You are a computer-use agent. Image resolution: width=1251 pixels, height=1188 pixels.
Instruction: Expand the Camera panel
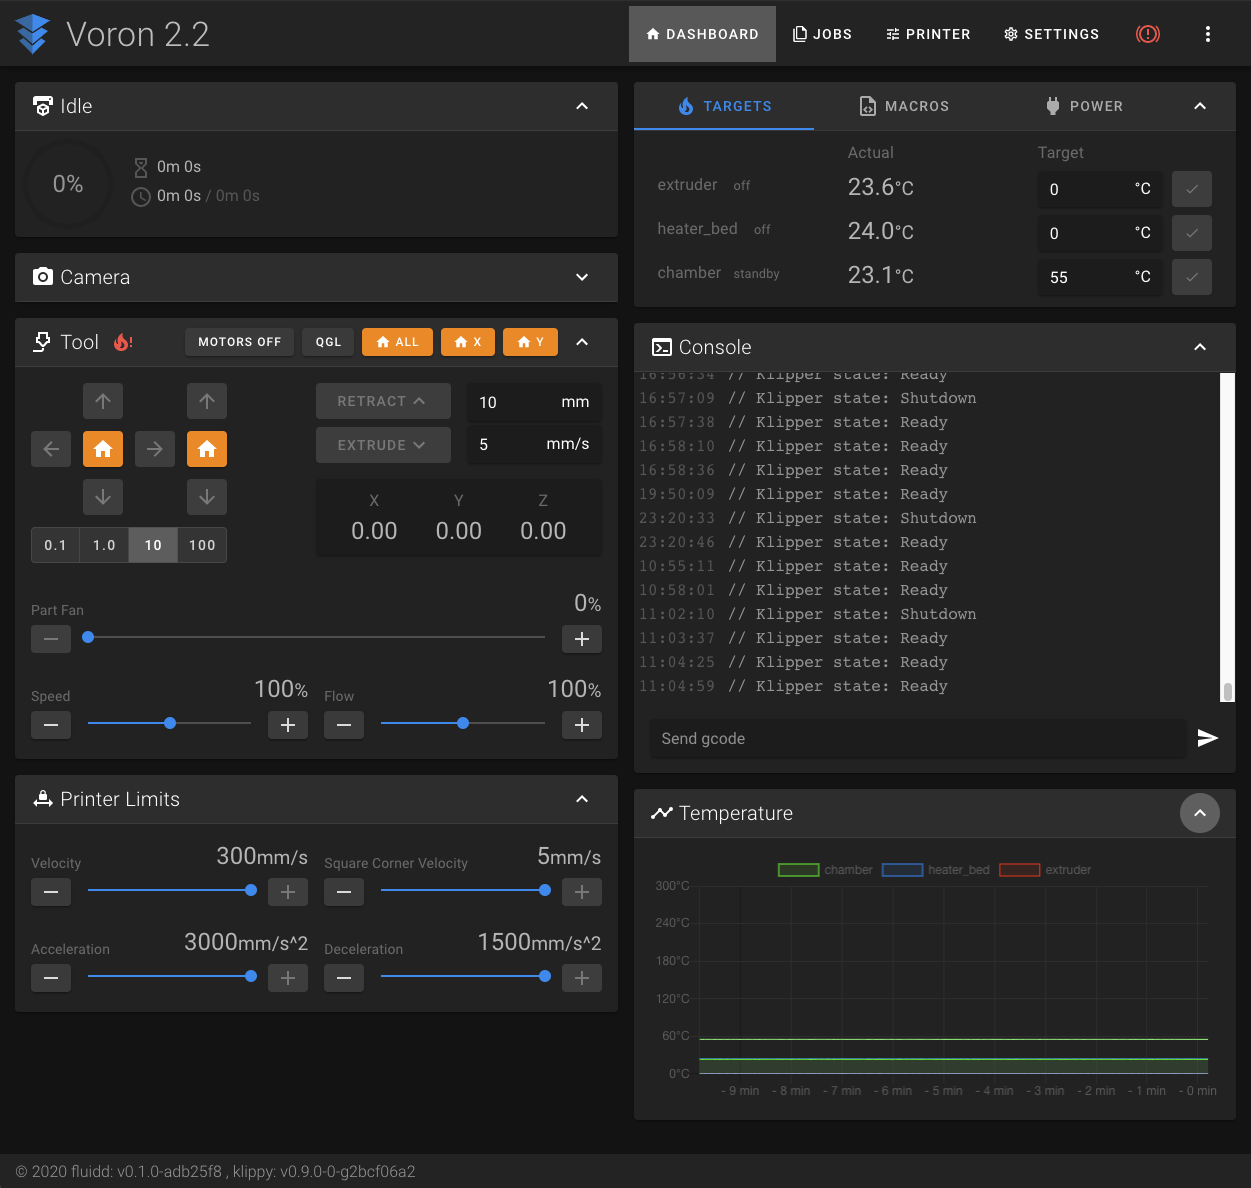[x=582, y=277]
